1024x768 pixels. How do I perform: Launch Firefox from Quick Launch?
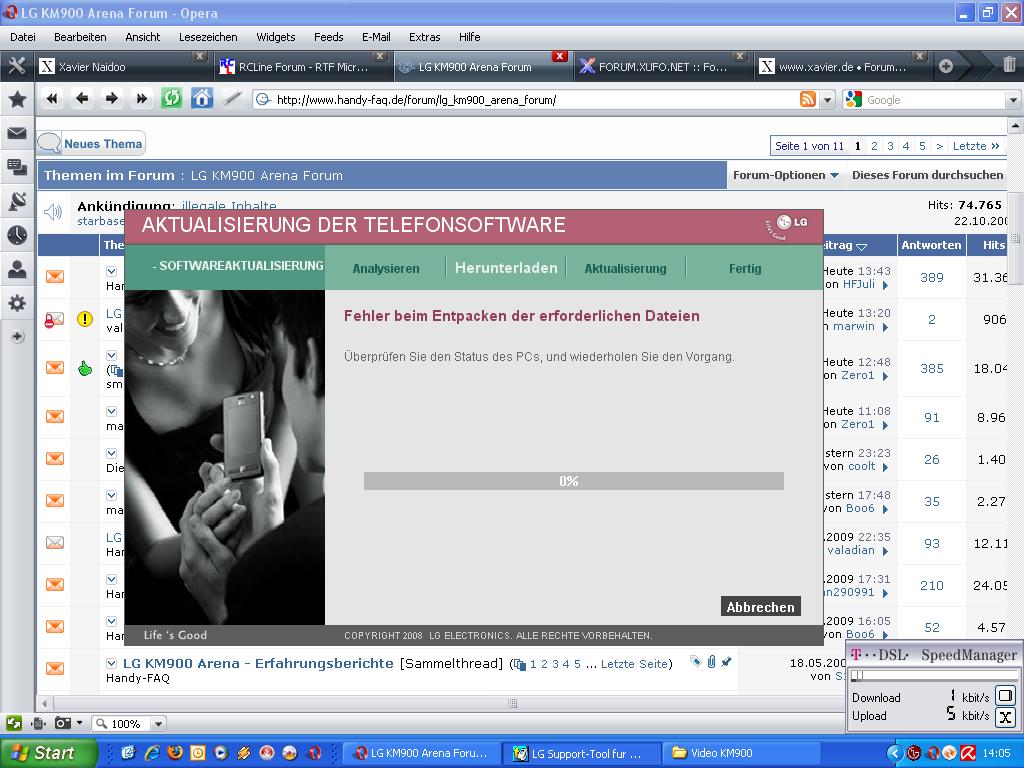click(175, 753)
